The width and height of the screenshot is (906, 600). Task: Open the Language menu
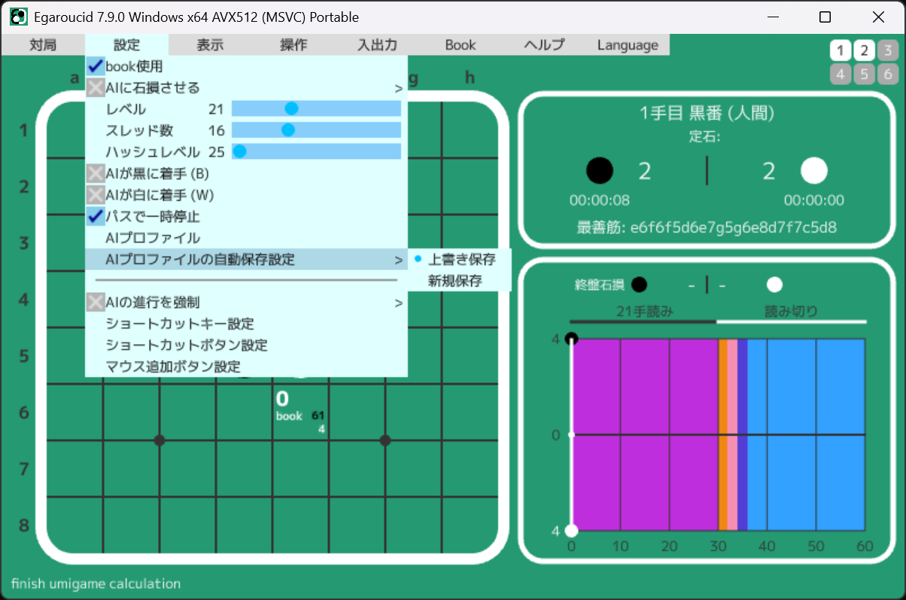click(628, 45)
